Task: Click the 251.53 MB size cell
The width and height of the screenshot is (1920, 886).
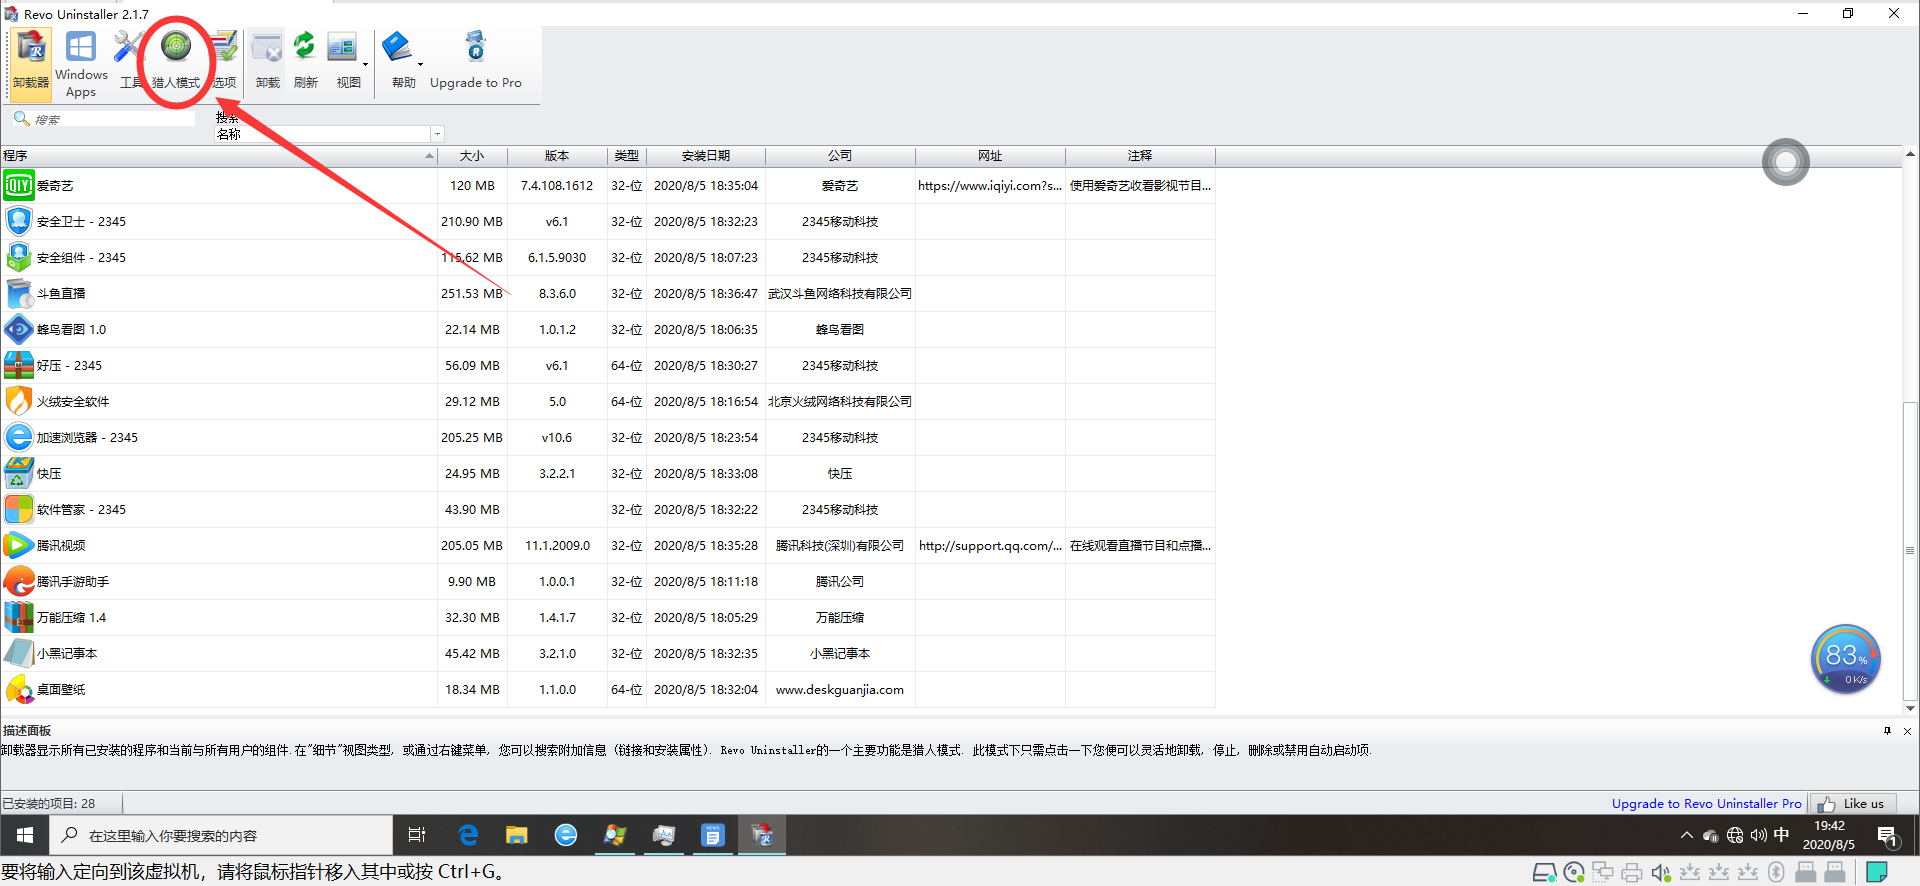Action: 472,294
